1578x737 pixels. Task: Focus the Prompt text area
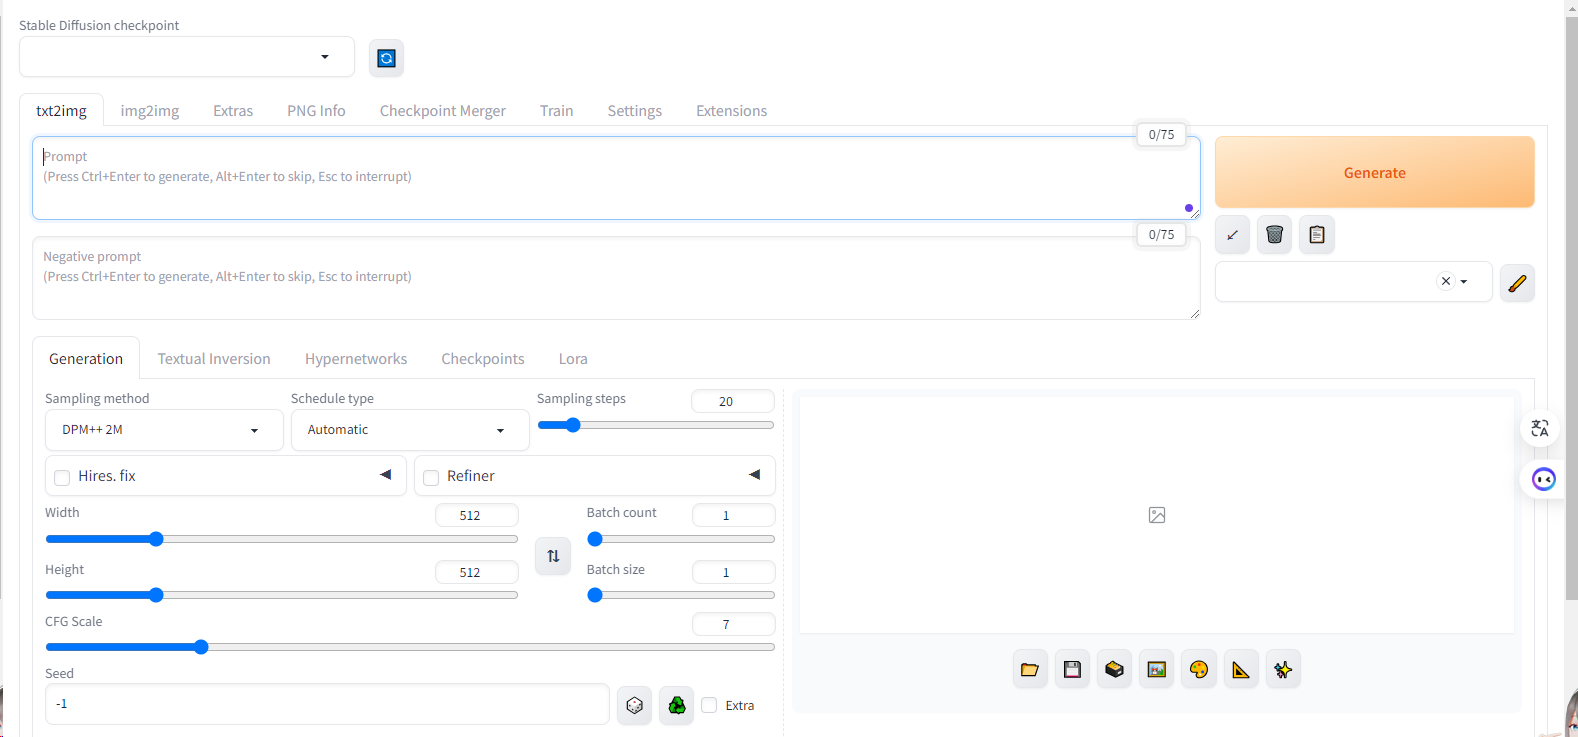pos(616,178)
